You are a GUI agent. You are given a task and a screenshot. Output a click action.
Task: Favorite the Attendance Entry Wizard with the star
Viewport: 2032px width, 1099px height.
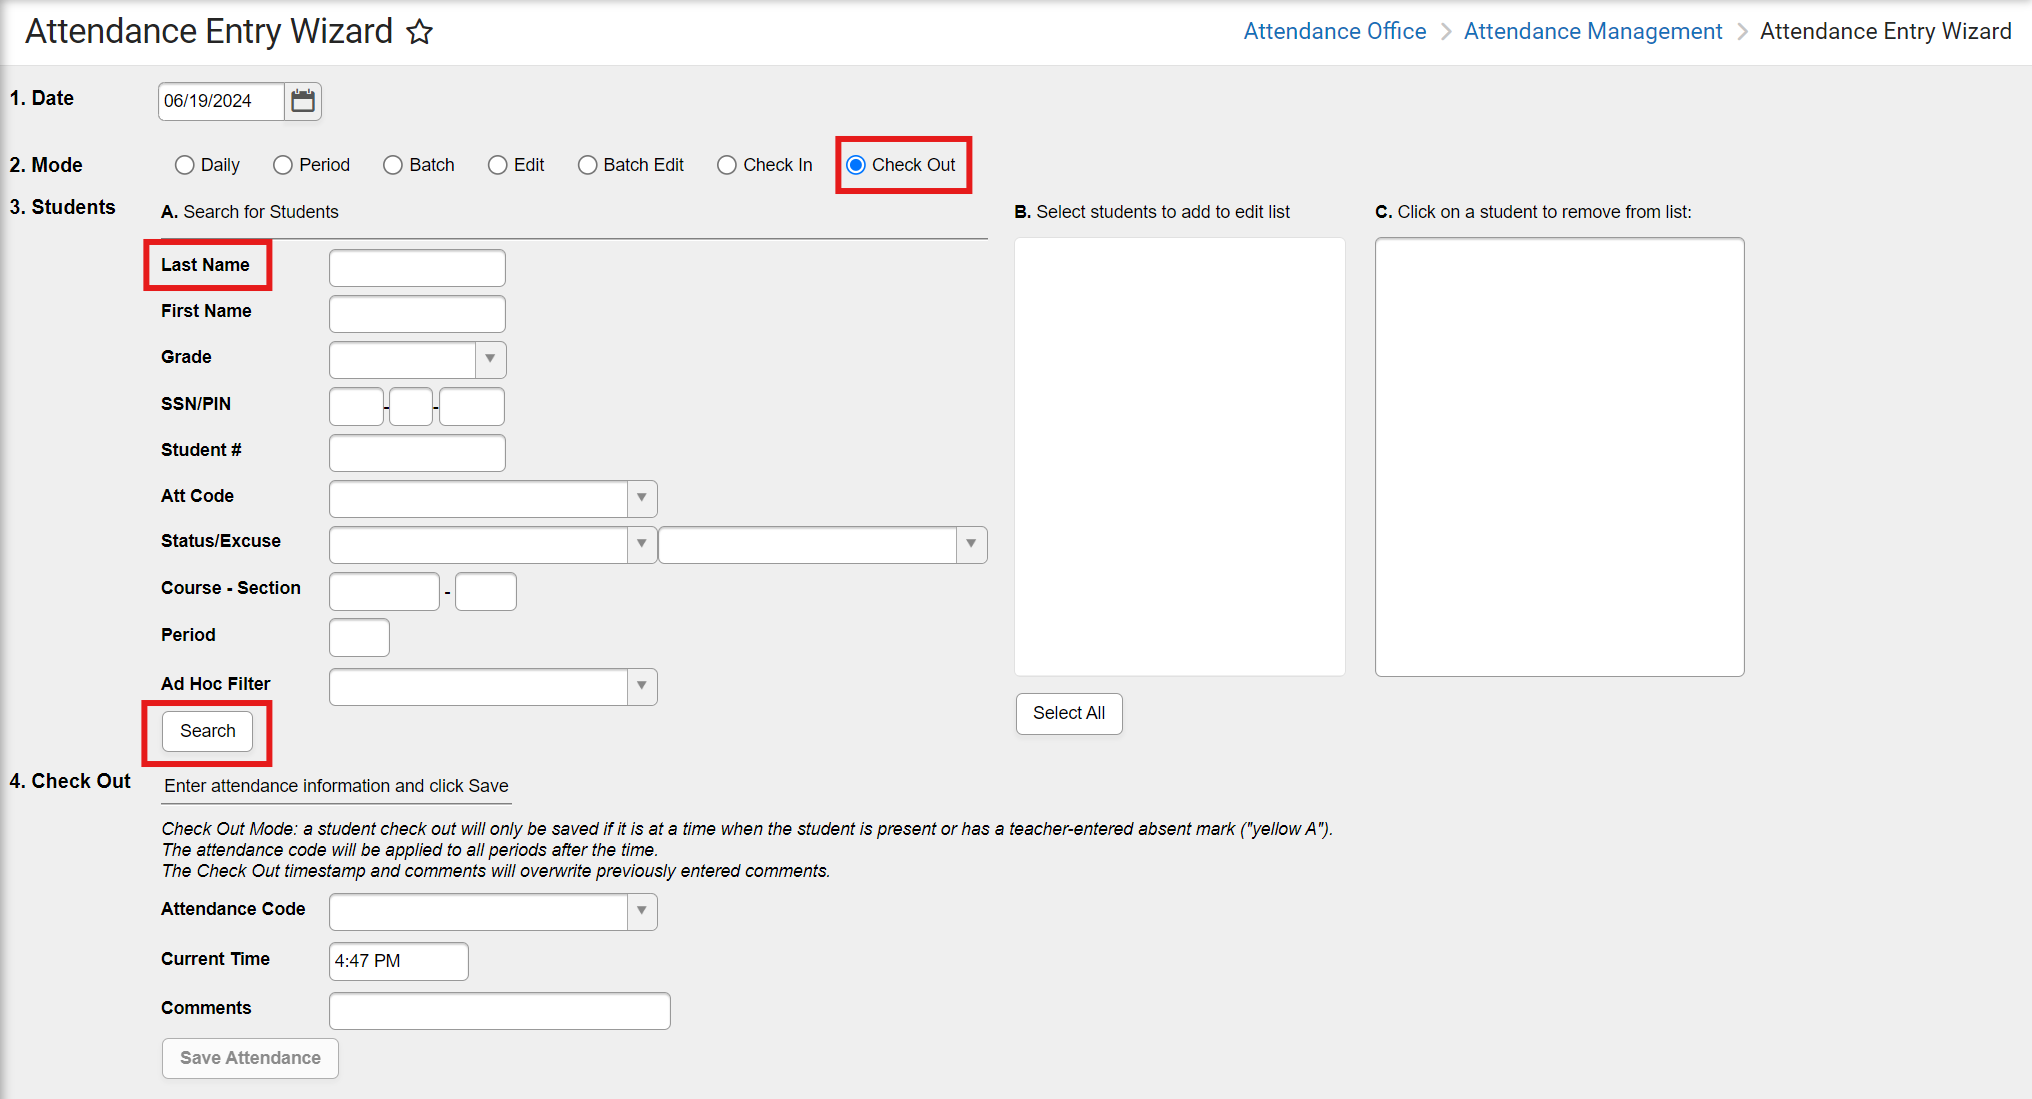420,32
